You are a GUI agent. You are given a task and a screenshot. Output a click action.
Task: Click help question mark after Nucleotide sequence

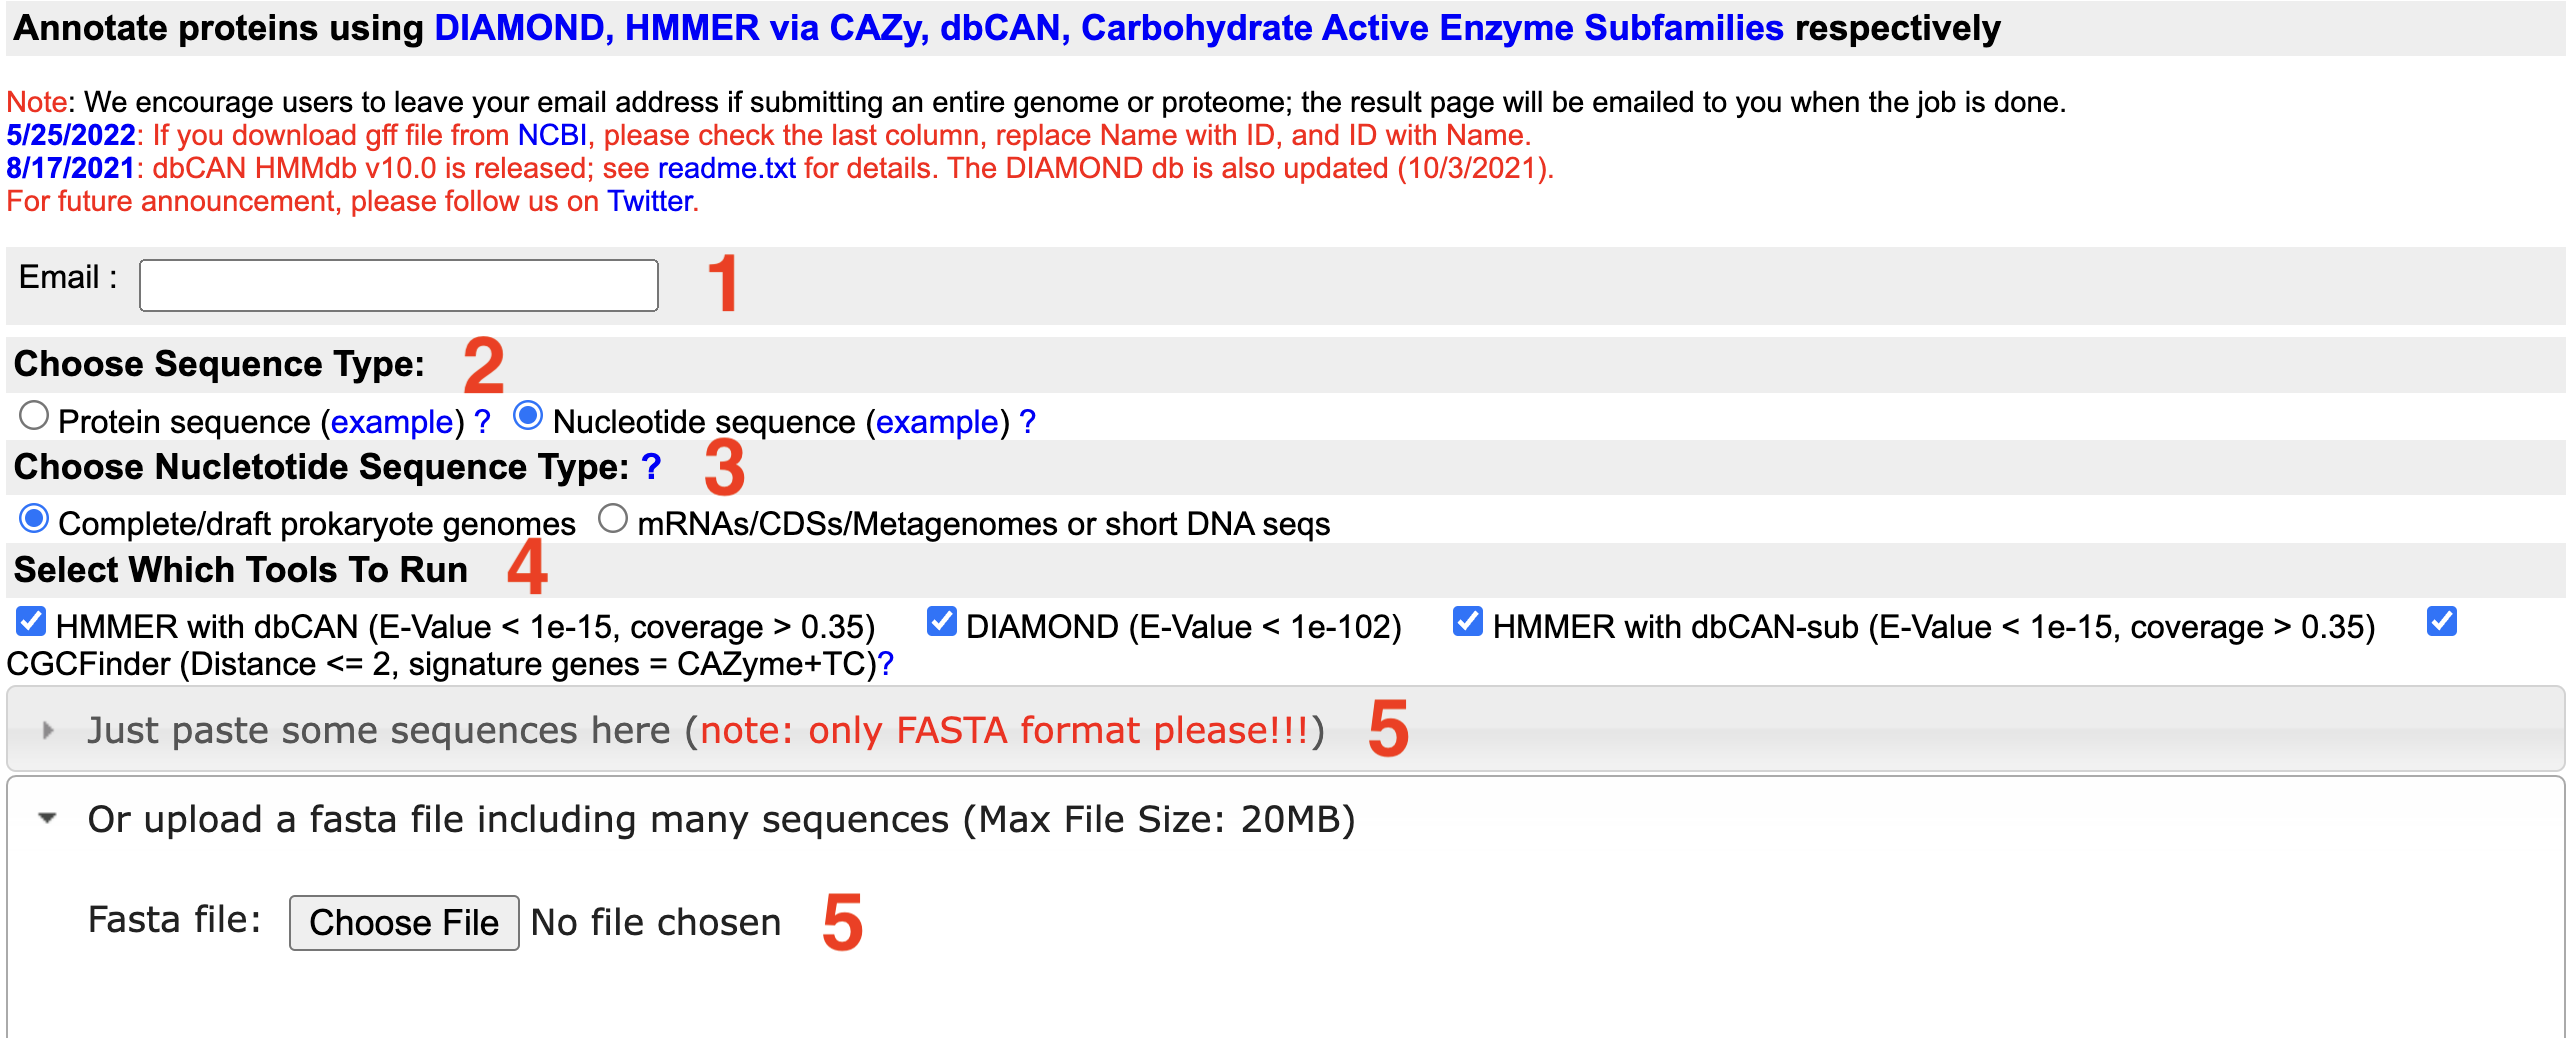tap(1027, 422)
